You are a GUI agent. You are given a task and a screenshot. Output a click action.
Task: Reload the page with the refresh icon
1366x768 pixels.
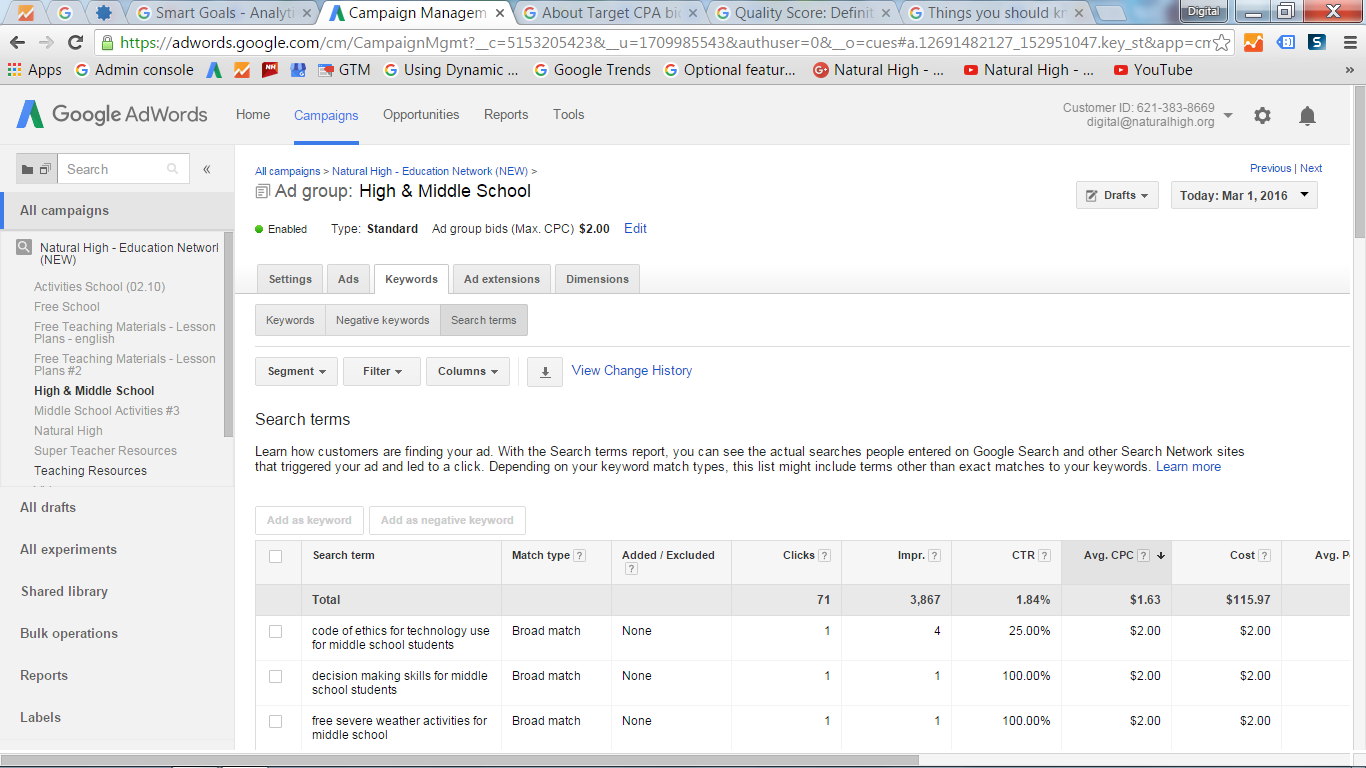point(75,43)
